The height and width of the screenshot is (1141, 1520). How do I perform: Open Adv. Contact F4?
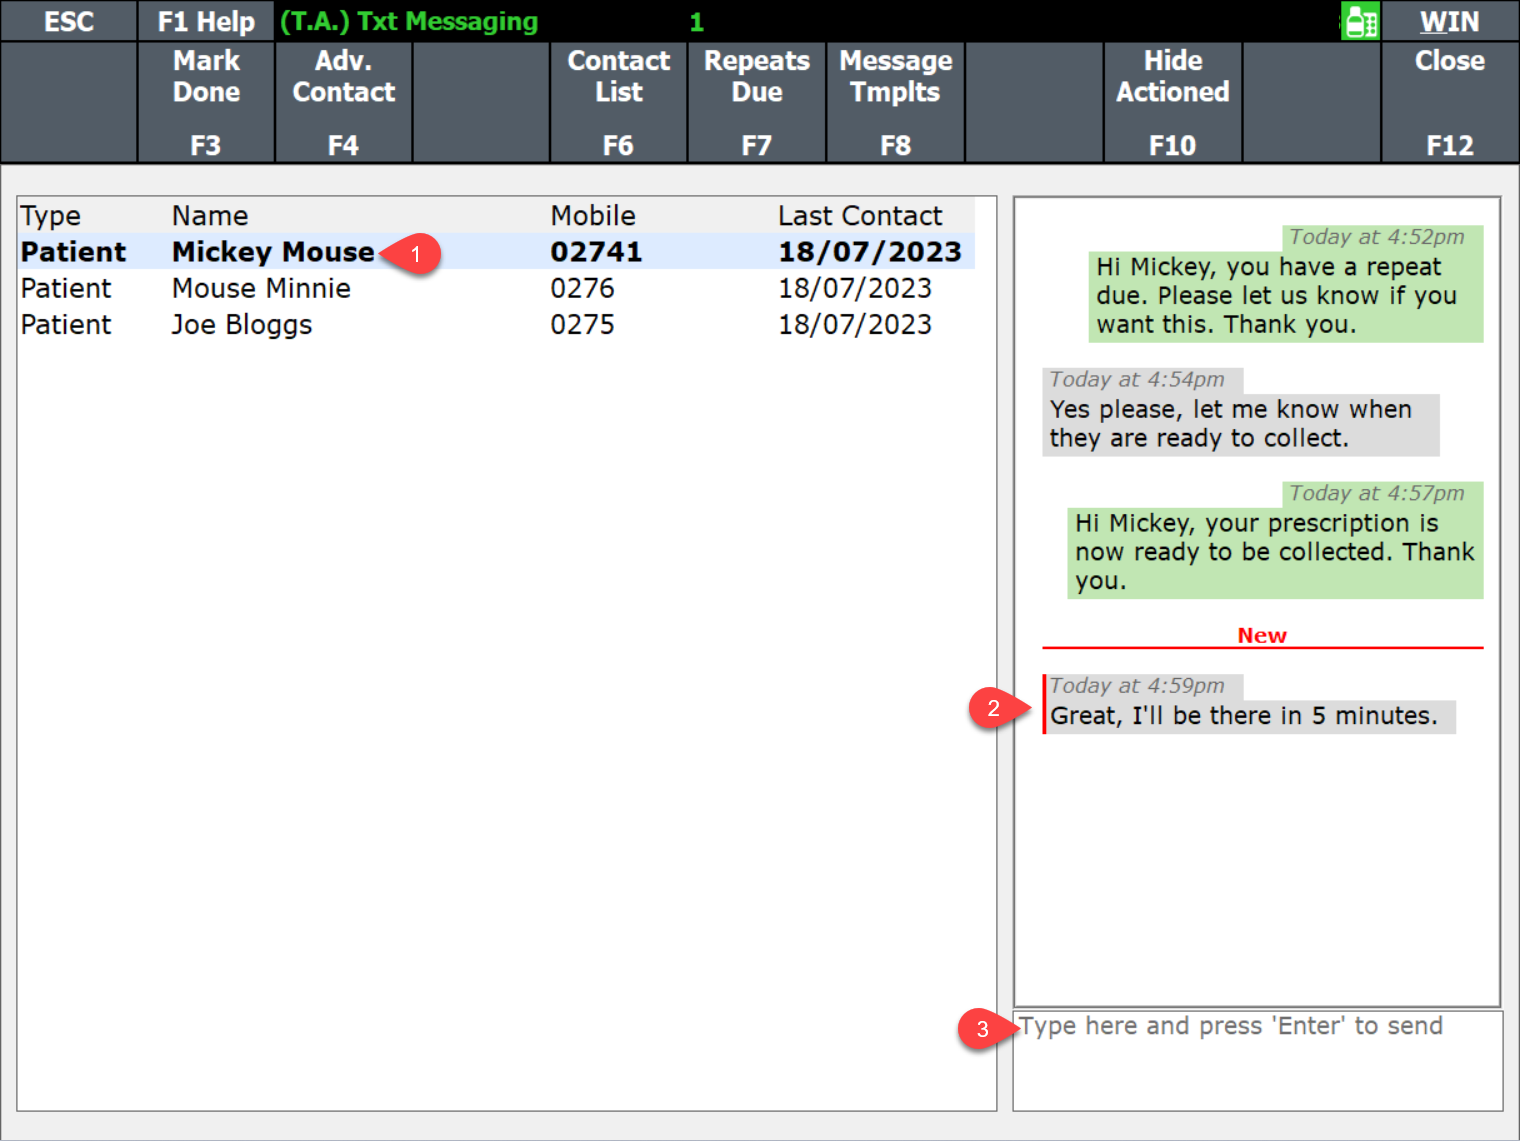pos(343,102)
